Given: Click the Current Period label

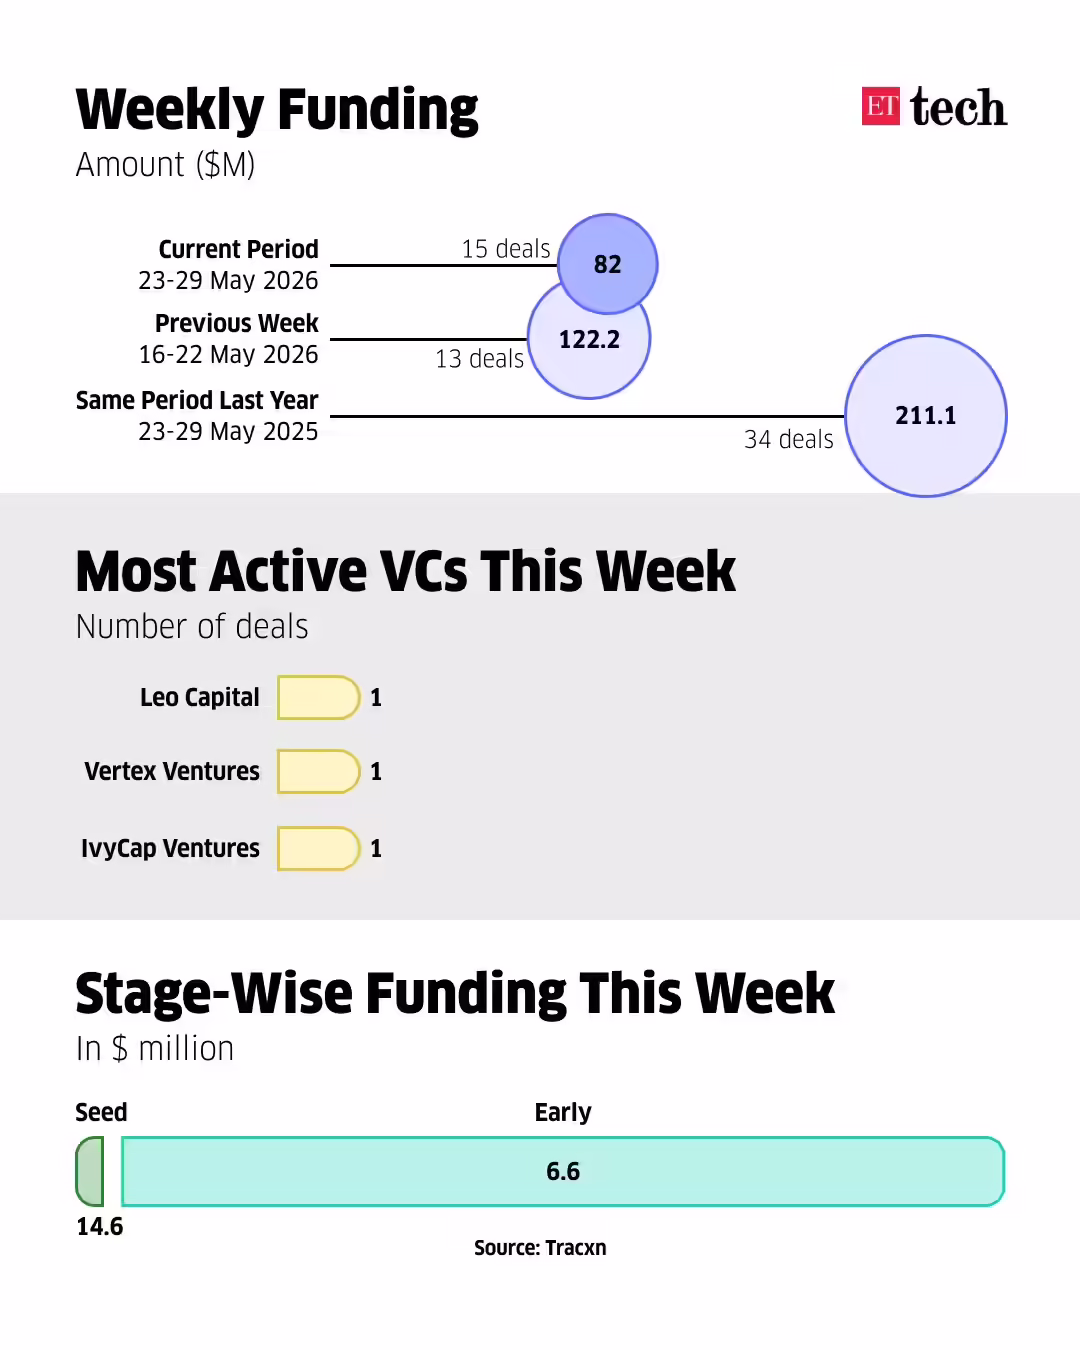Looking at the screenshot, I should [x=238, y=249].
